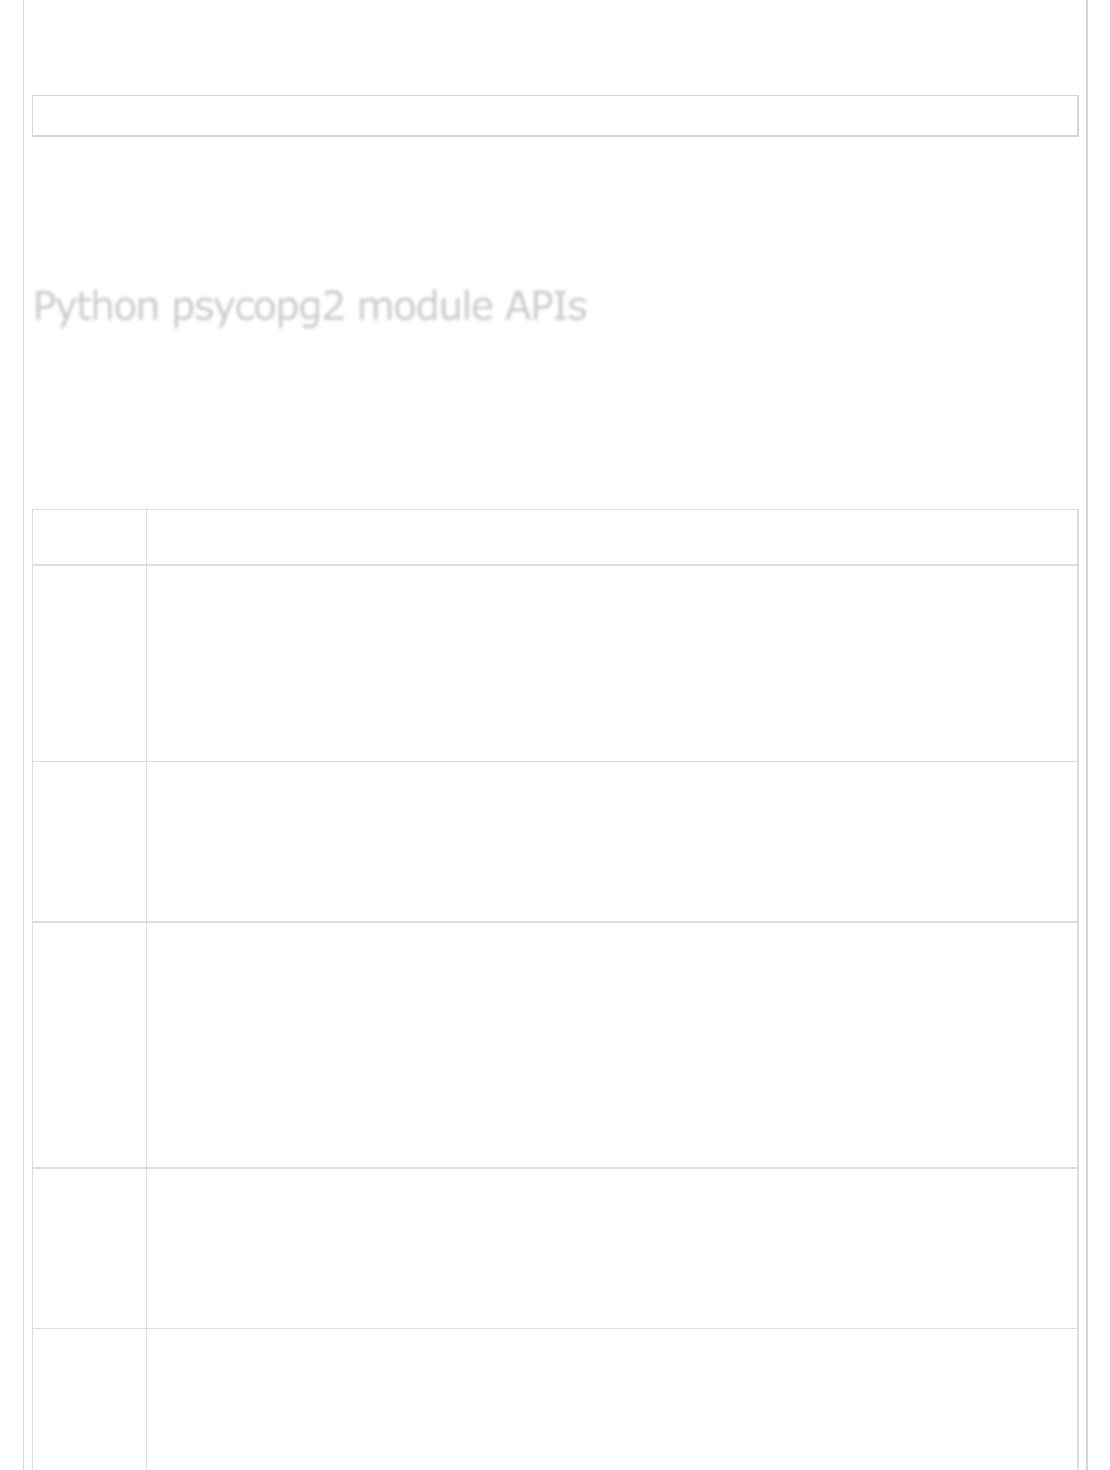The height and width of the screenshot is (1470, 1110).
Task: Click the empty wide box at top
Action: click(555, 116)
